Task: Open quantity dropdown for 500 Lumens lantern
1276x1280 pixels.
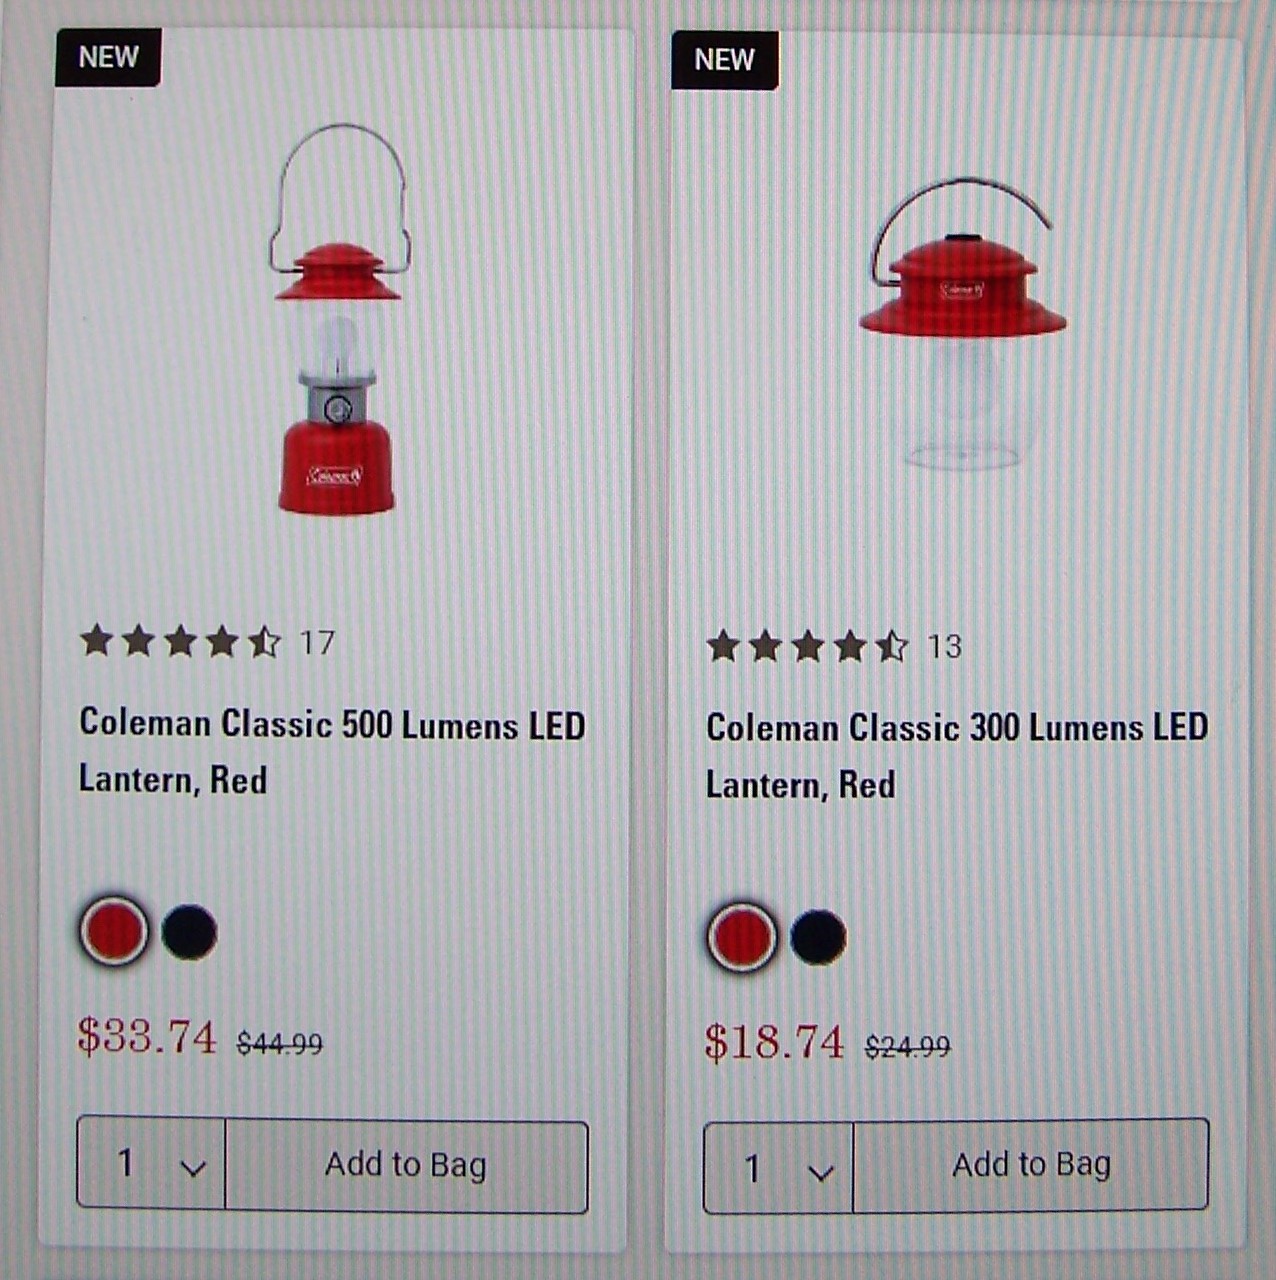Action: point(151,1164)
